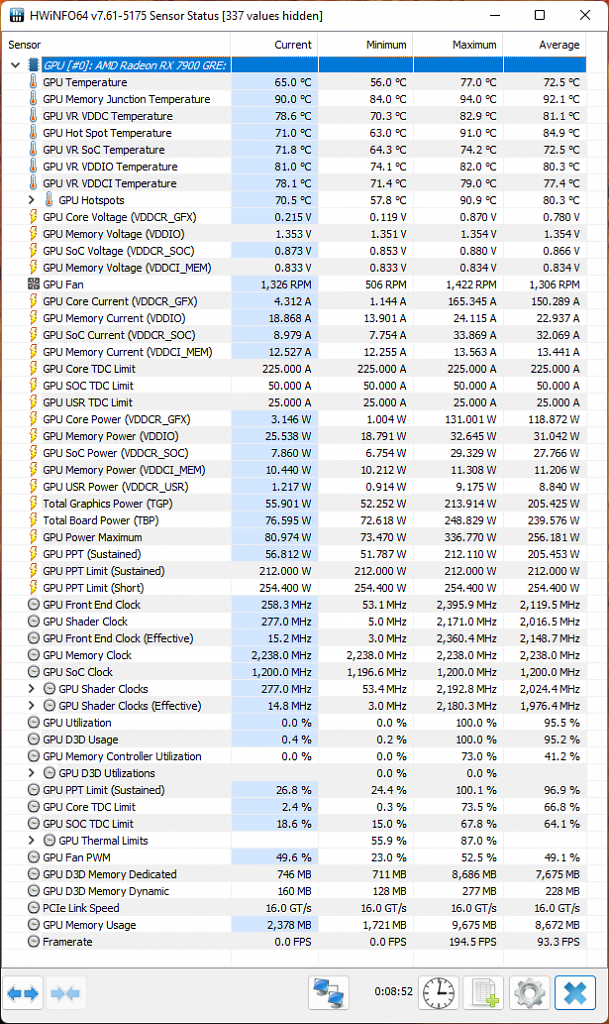
Task: Click the 1,326 RPM fan speed value
Action: coord(286,284)
